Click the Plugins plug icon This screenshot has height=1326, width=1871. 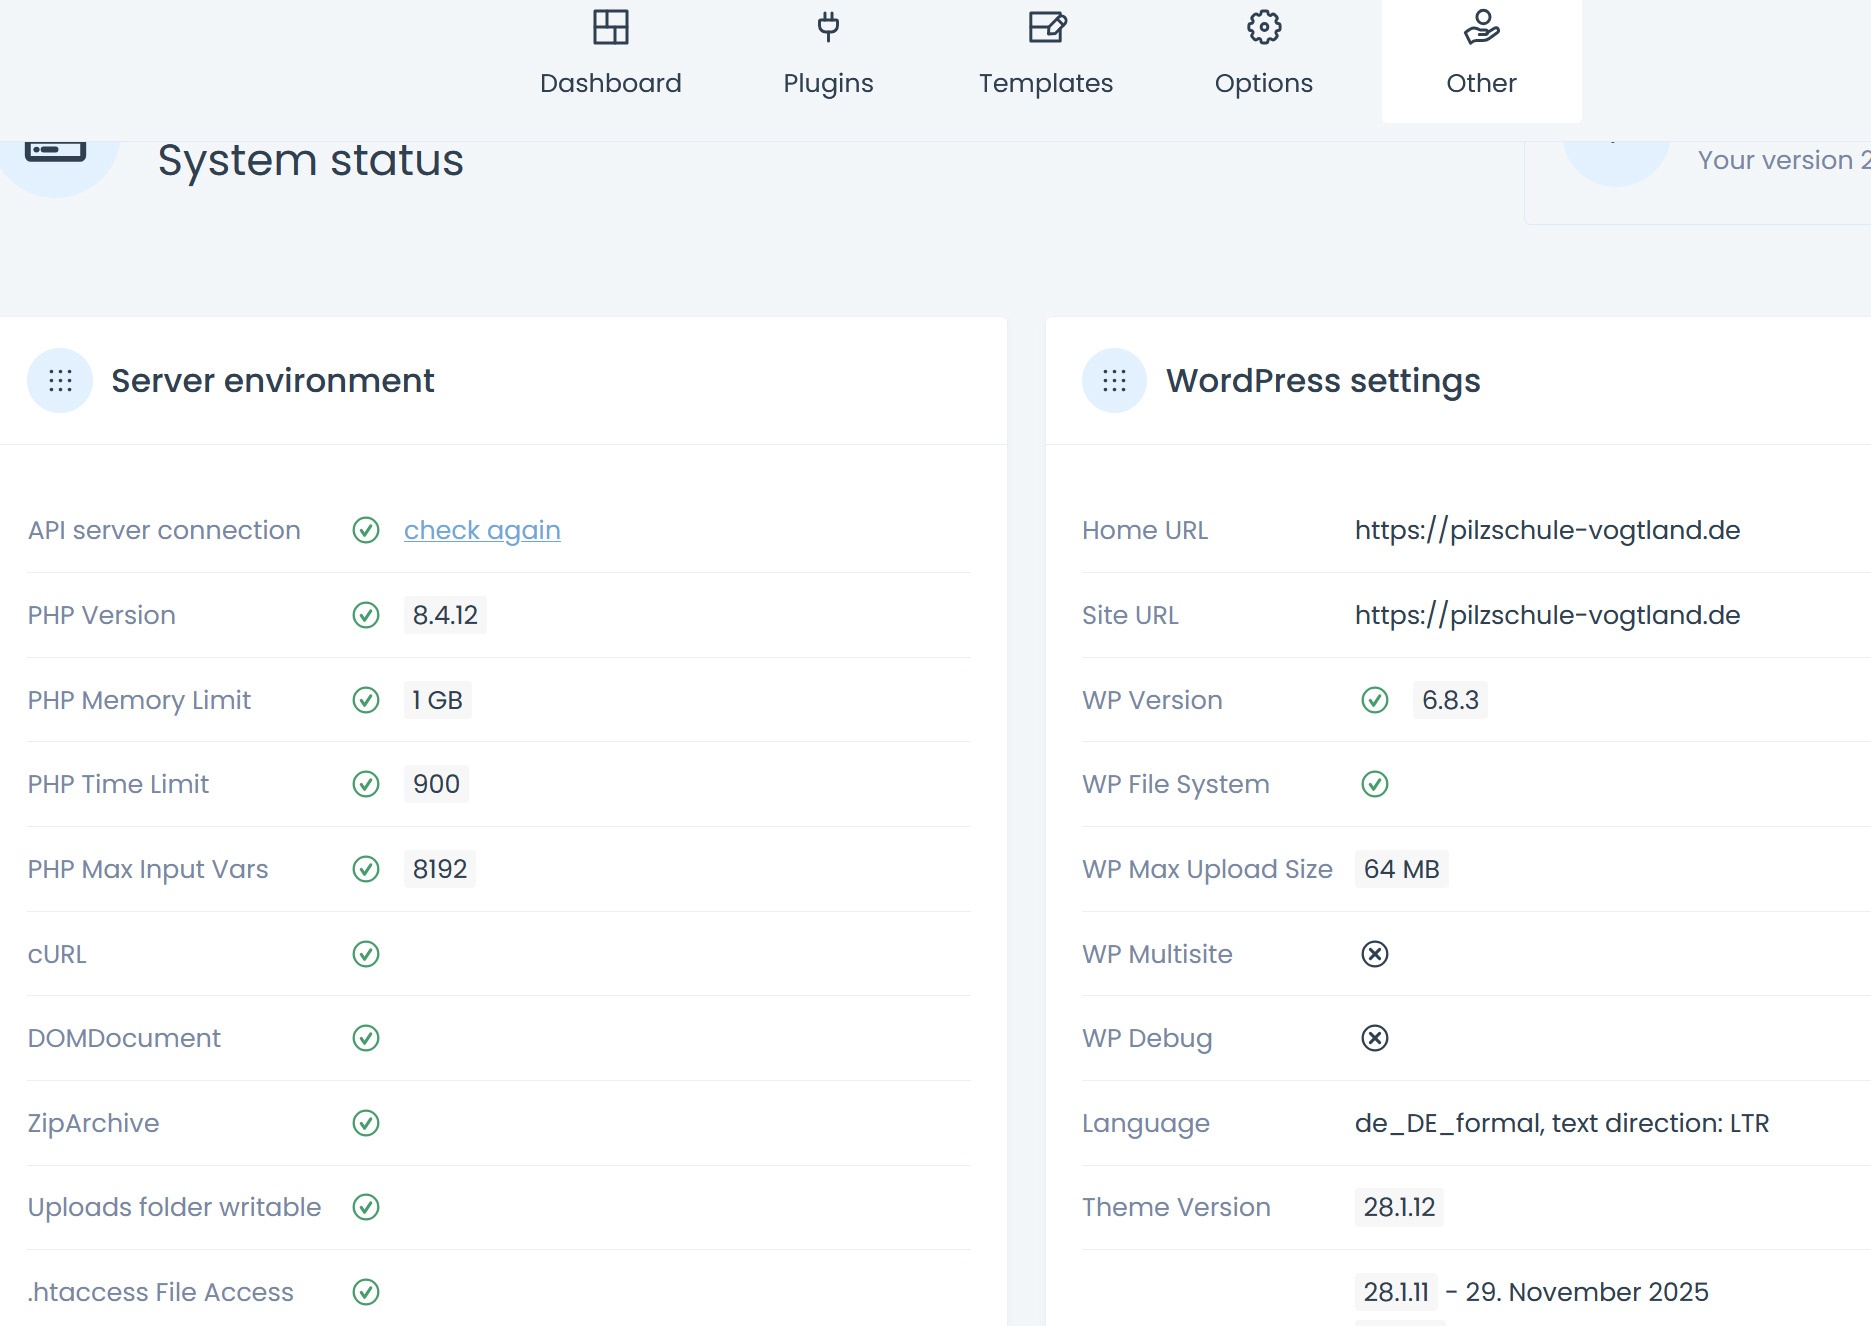[828, 27]
